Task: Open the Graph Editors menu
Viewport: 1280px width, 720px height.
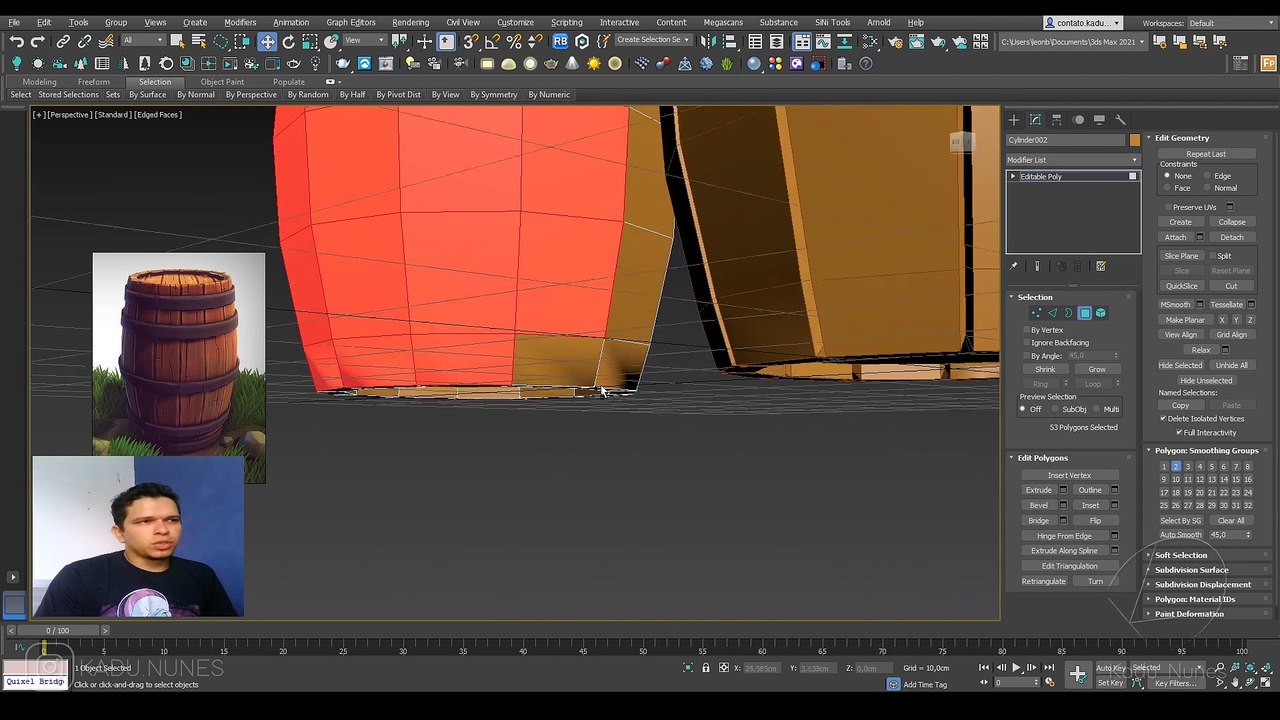Action: [351, 22]
